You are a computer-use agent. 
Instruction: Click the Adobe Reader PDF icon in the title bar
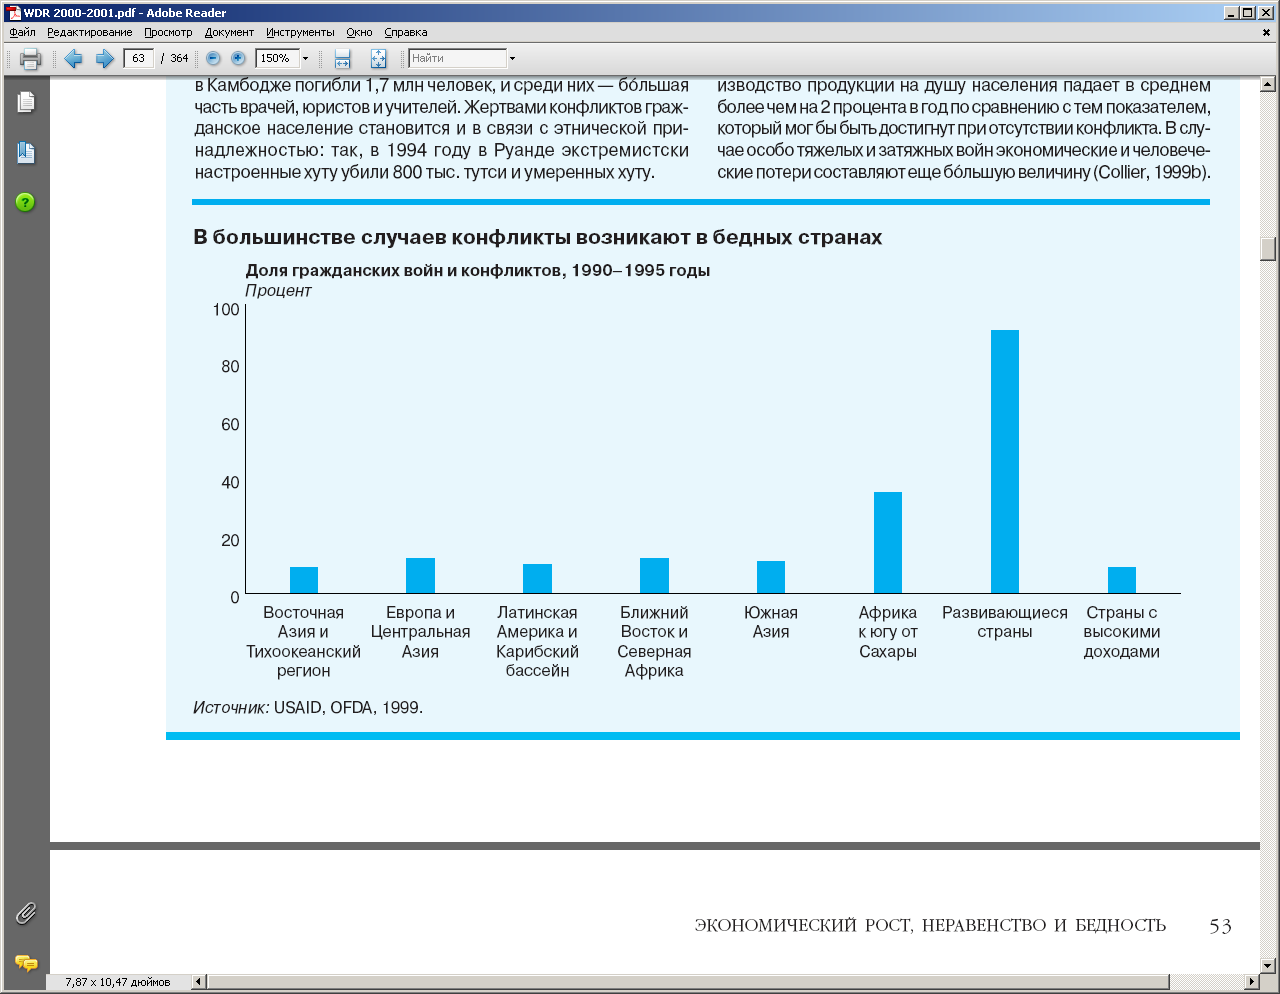pyautogui.click(x=14, y=13)
